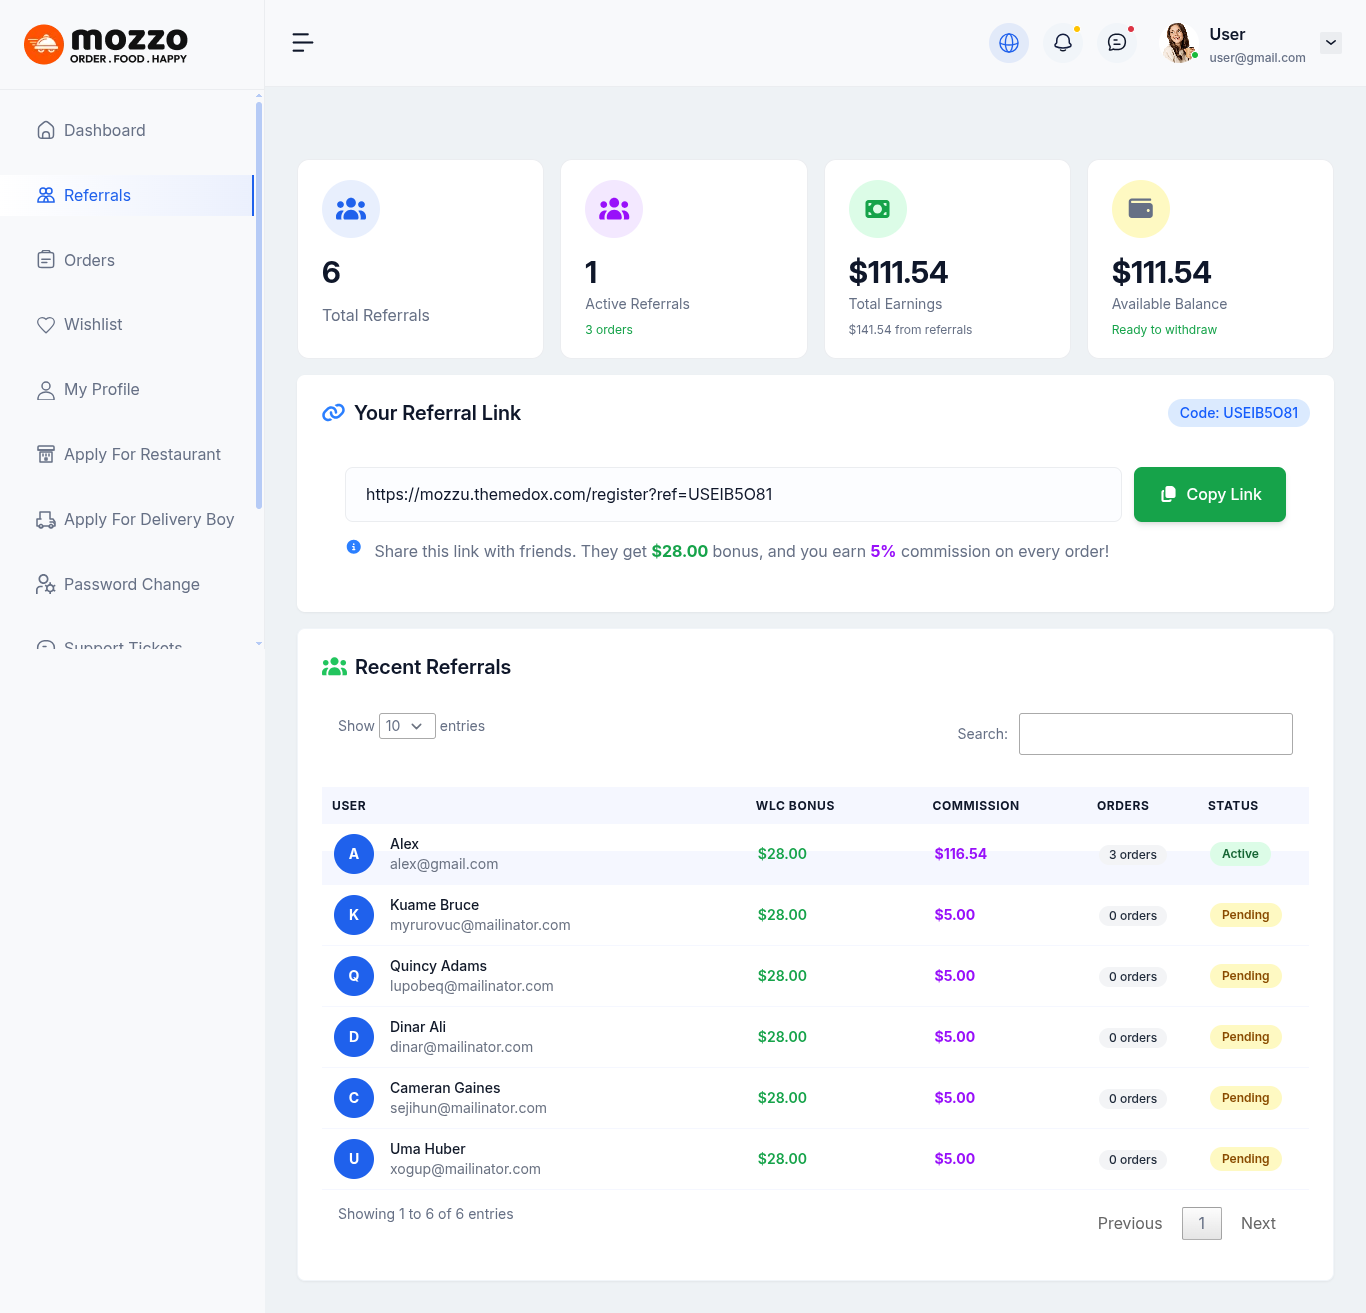This screenshot has width=1366, height=1313.
Task: Open the notifications bell
Action: click(x=1062, y=43)
